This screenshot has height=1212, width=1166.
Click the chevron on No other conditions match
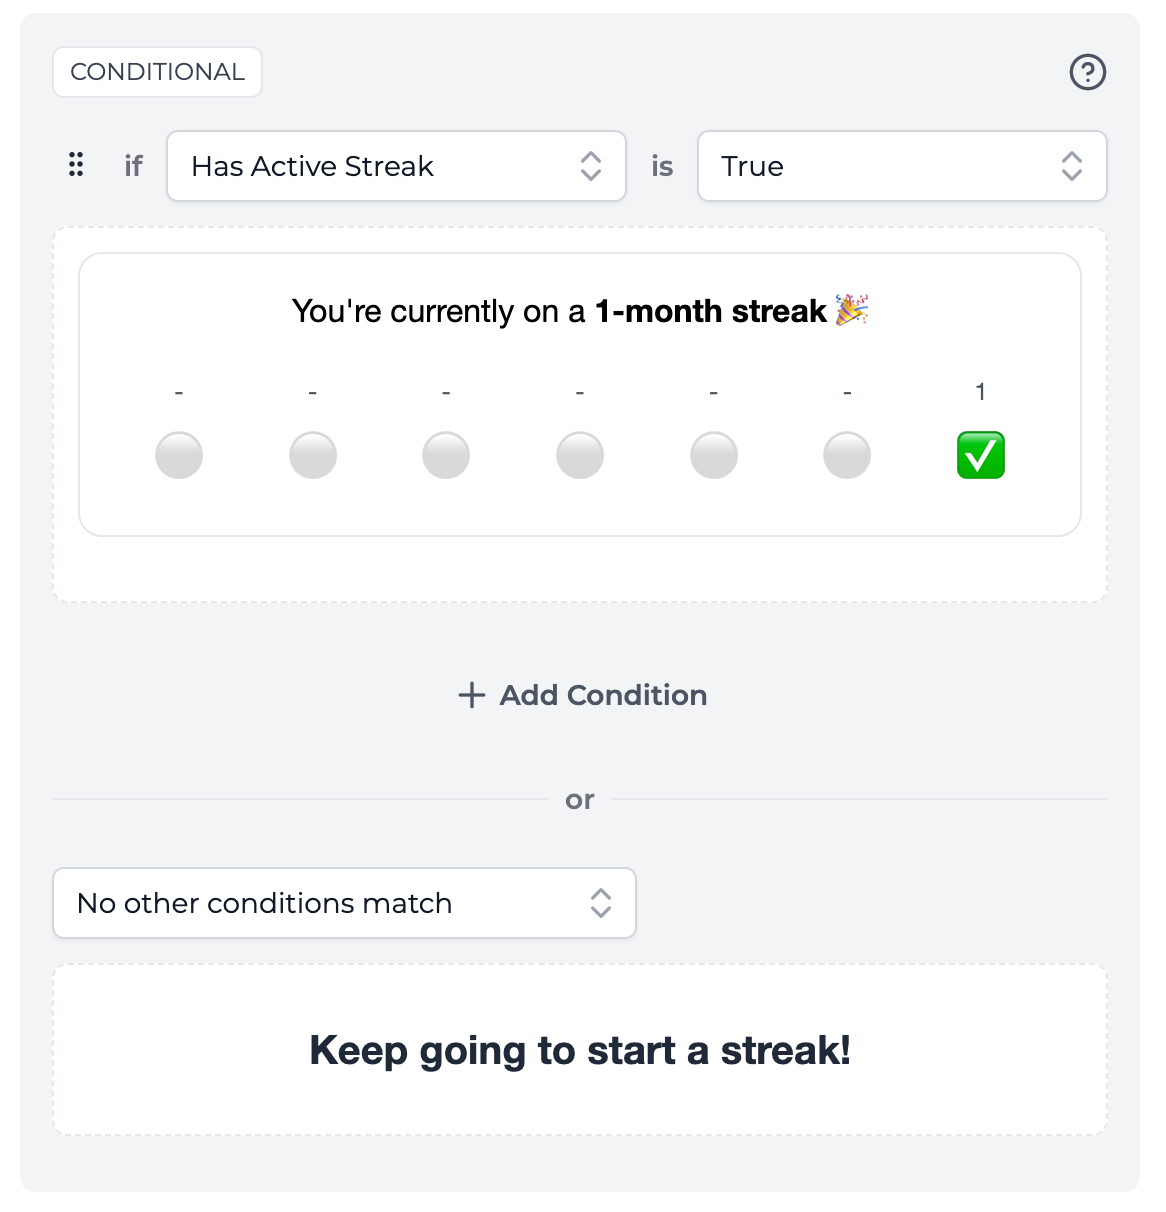click(x=600, y=903)
